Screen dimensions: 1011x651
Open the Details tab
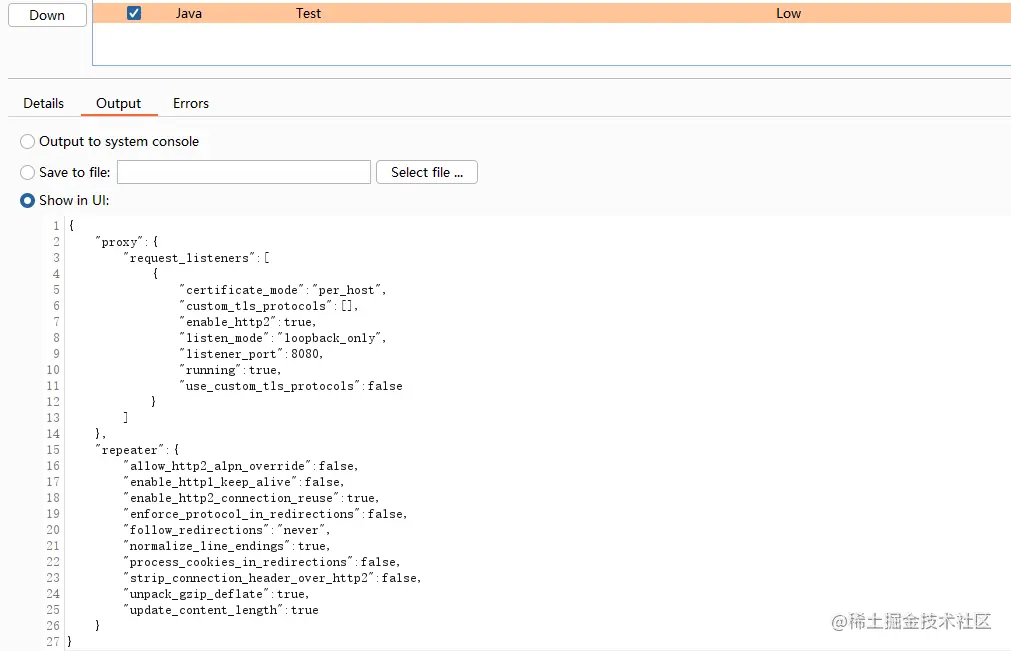(44, 103)
